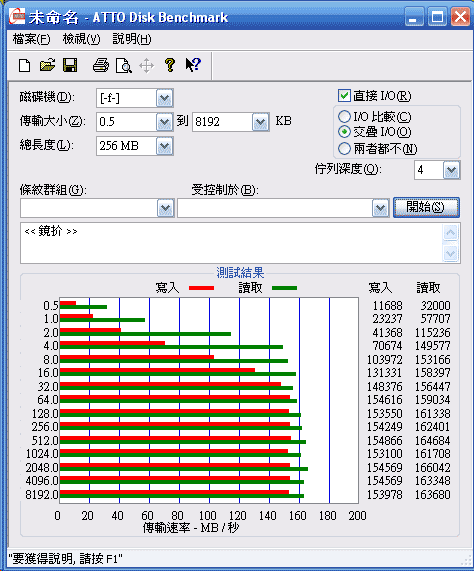Screen dimensions: 474x571
Task: Click the 1024.0 row label in chart
Action: (42, 454)
